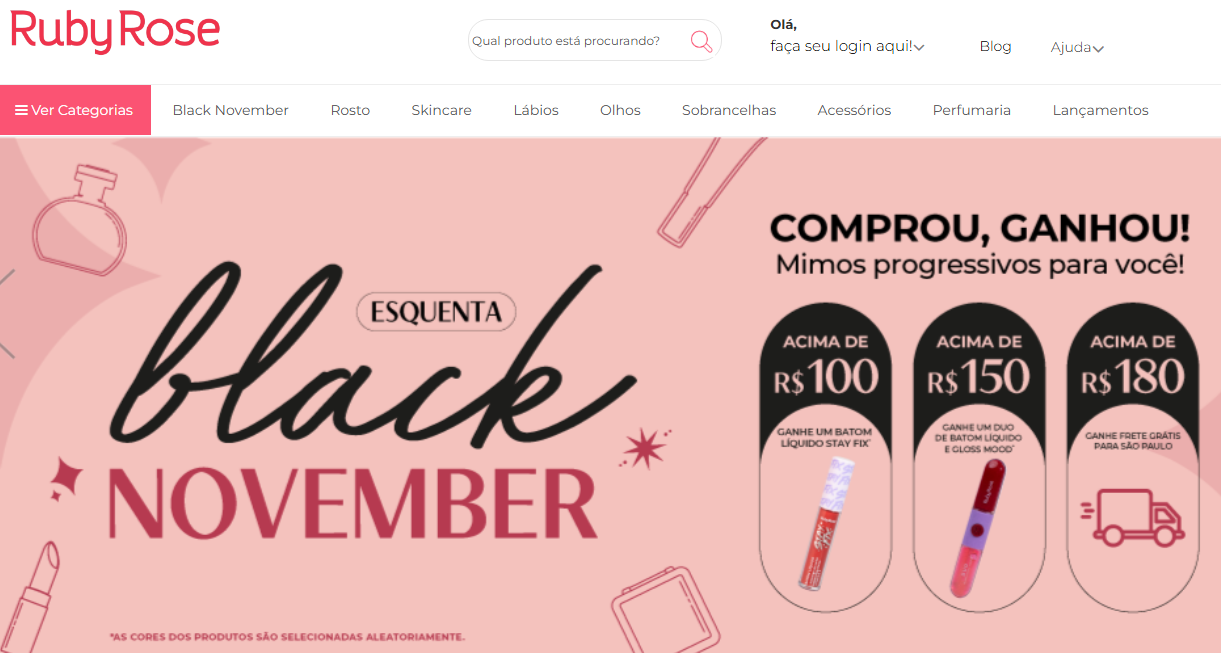Image resolution: width=1221 pixels, height=653 pixels.
Task: Expand the login dropdown chevron
Action: (x=919, y=47)
